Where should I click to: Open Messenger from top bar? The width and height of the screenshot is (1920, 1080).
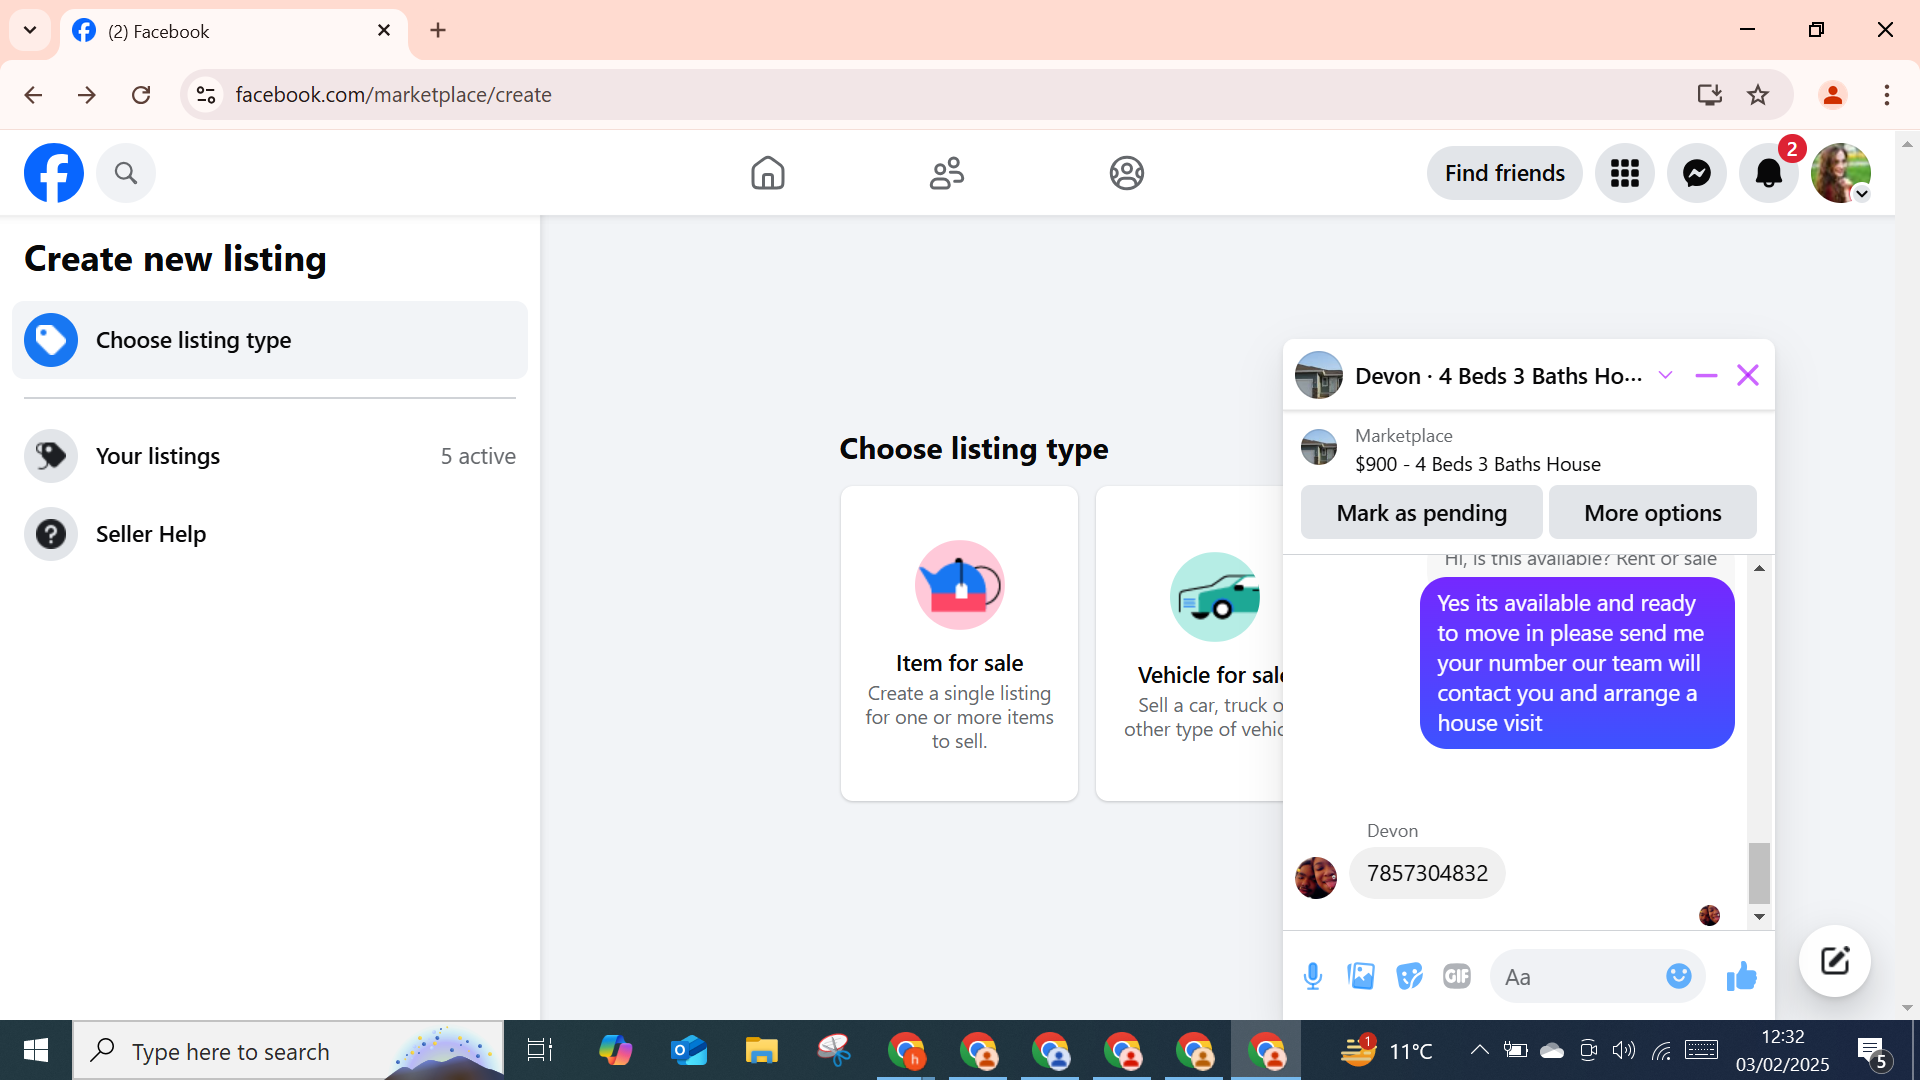[1697, 173]
